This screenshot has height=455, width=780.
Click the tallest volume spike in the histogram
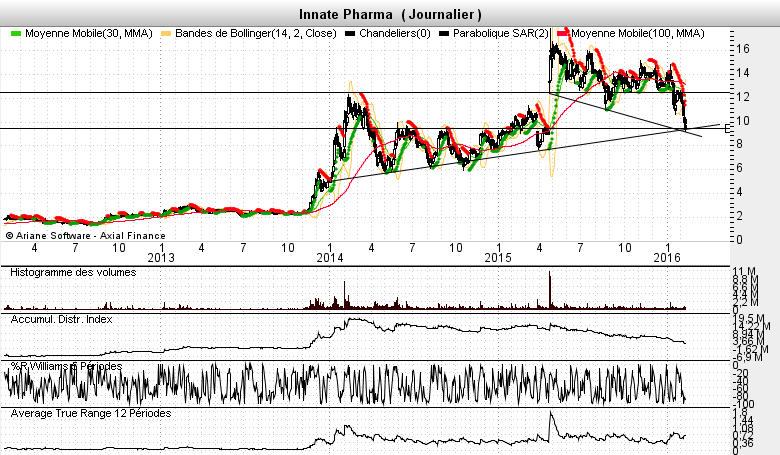click(550, 290)
